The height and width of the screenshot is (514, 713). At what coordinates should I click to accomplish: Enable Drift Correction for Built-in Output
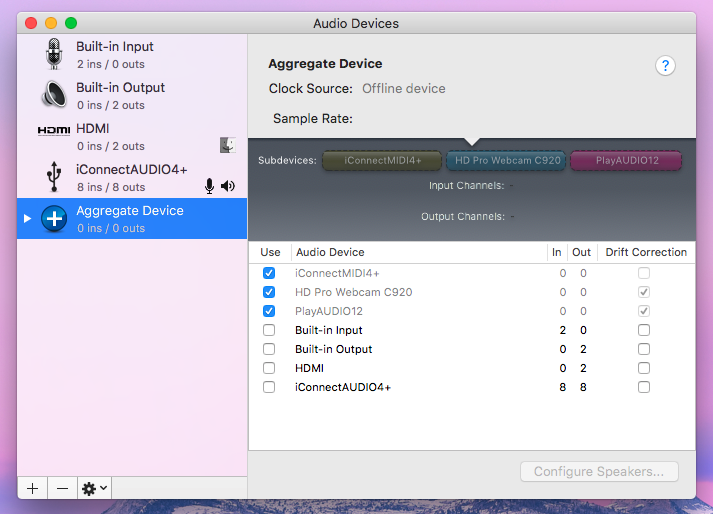[644, 349]
